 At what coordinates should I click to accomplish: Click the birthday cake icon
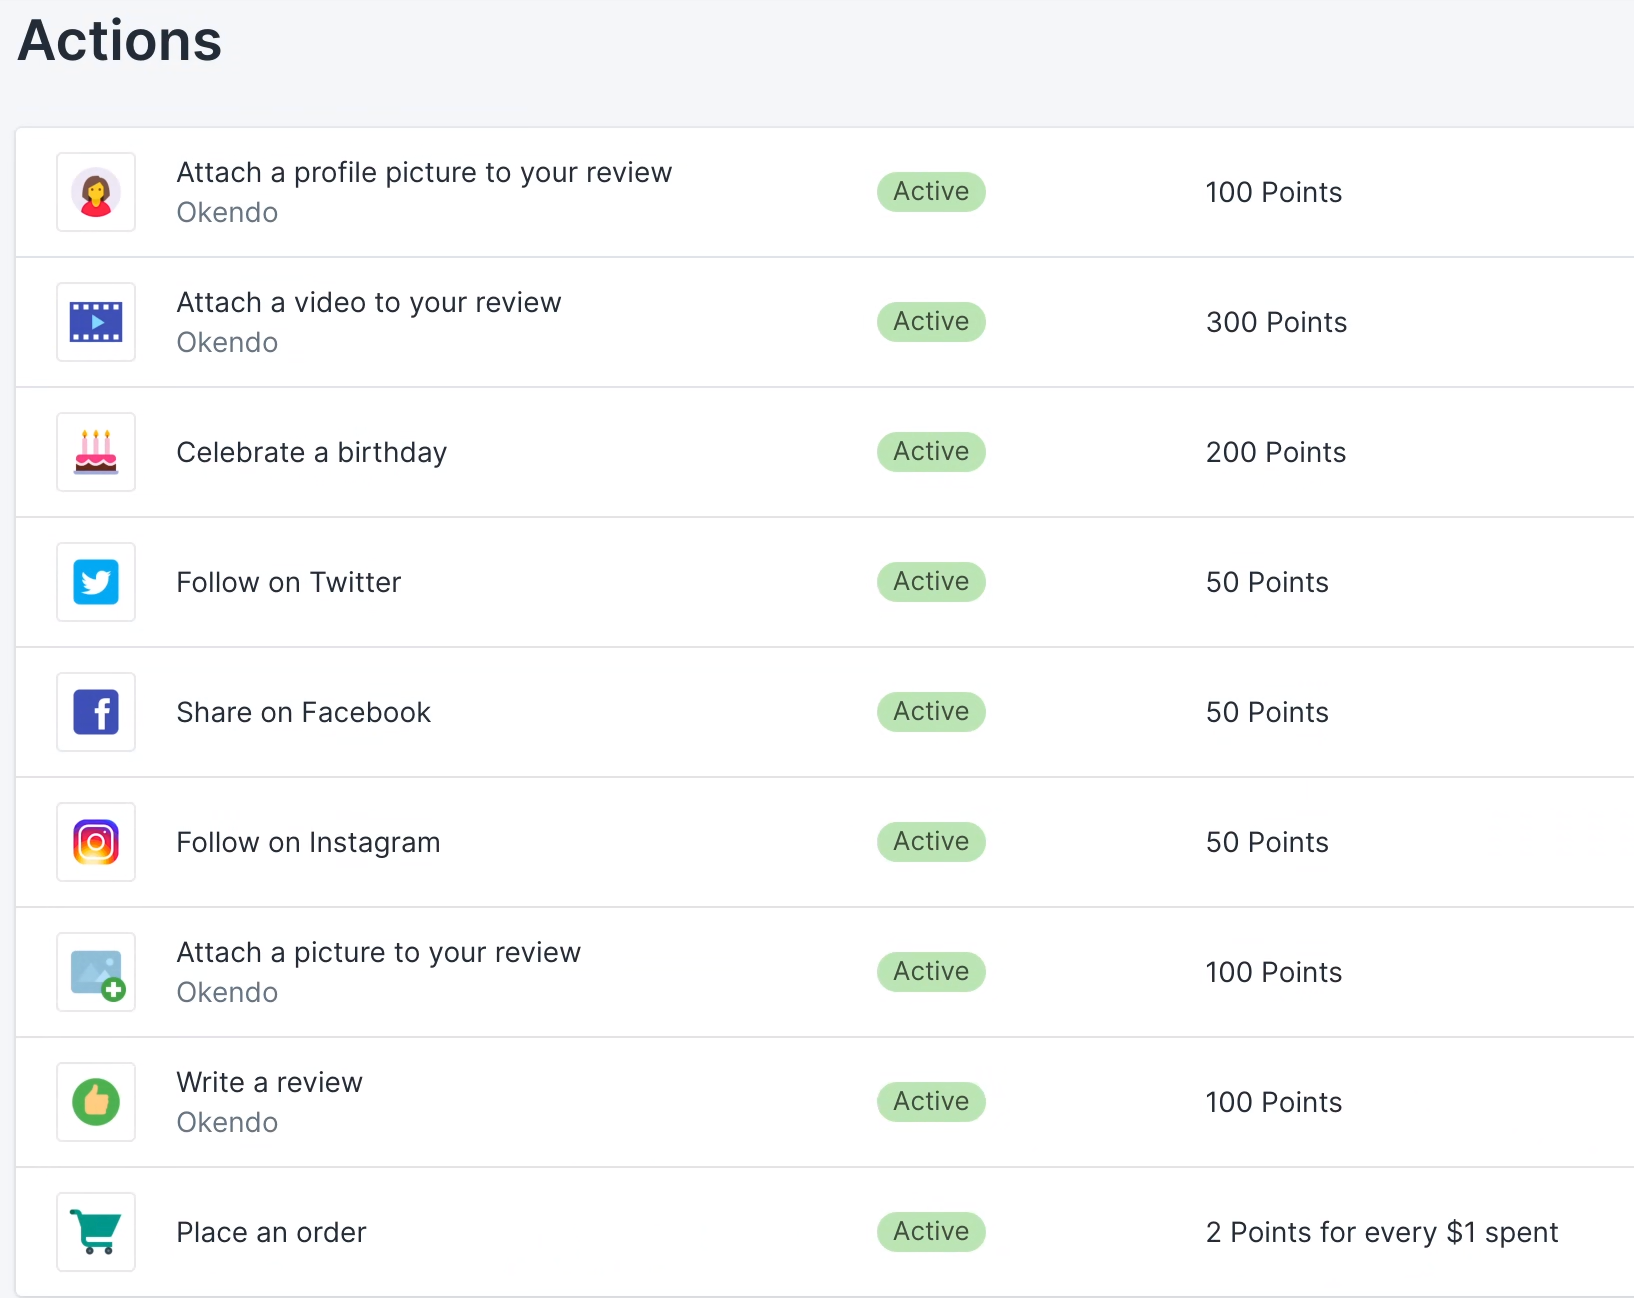coord(96,452)
